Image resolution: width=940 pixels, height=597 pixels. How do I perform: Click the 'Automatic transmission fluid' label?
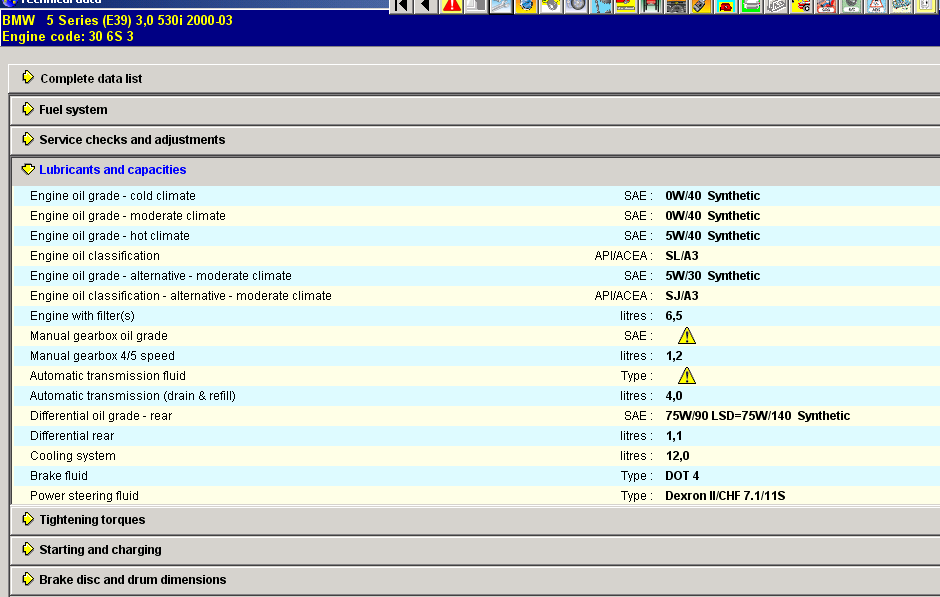(x=108, y=376)
